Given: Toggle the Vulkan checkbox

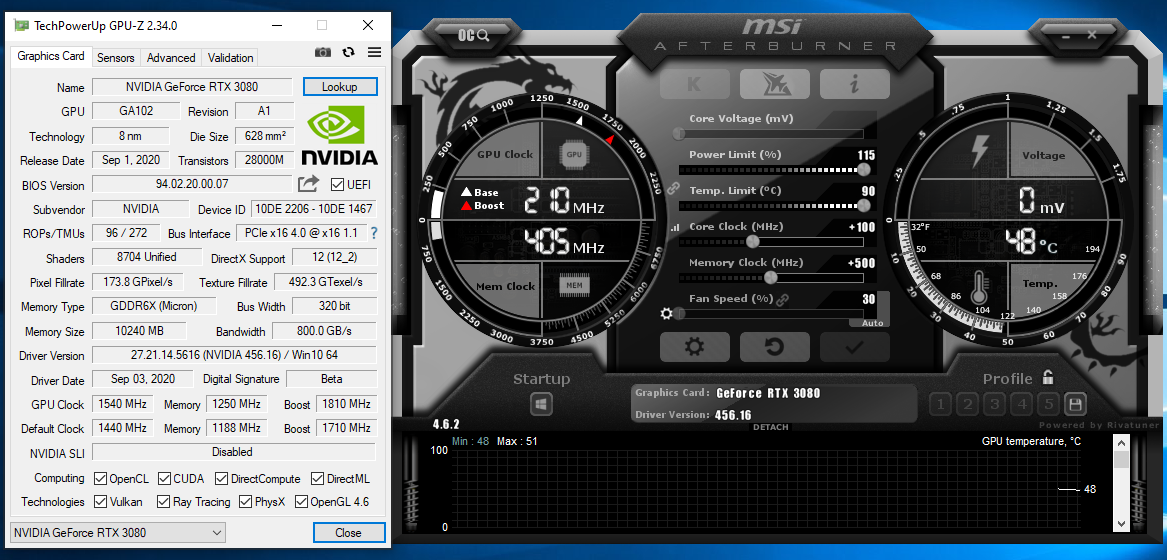Looking at the screenshot, I should tap(100, 501).
